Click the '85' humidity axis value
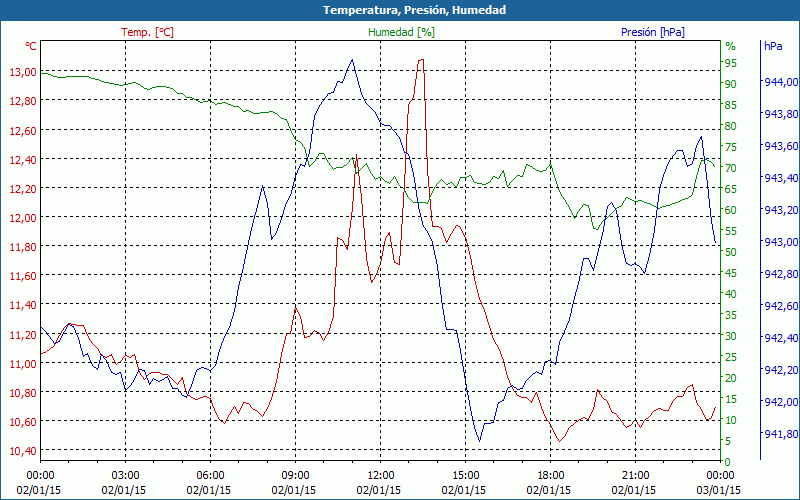Image resolution: width=800 pixels, height=500 pixels. point(731,105)
